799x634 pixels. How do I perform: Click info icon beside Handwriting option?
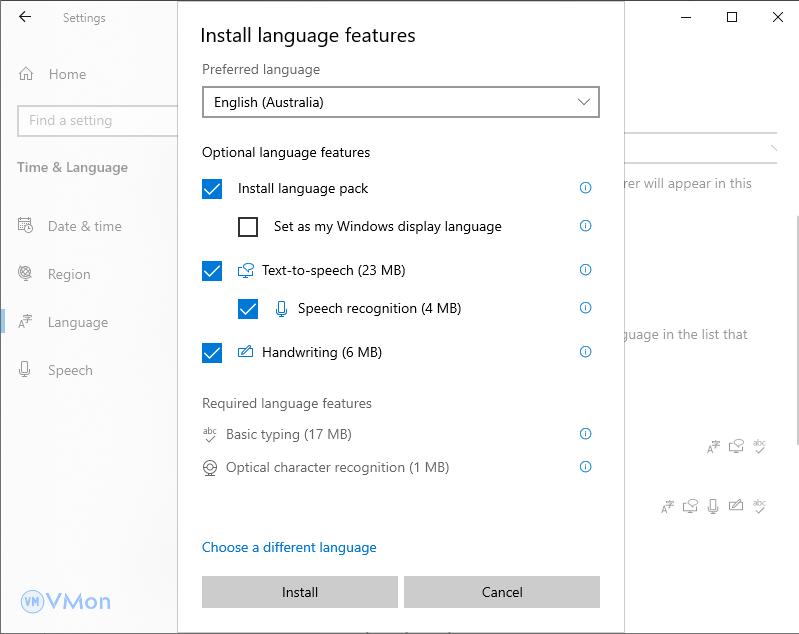click(586, 352)
